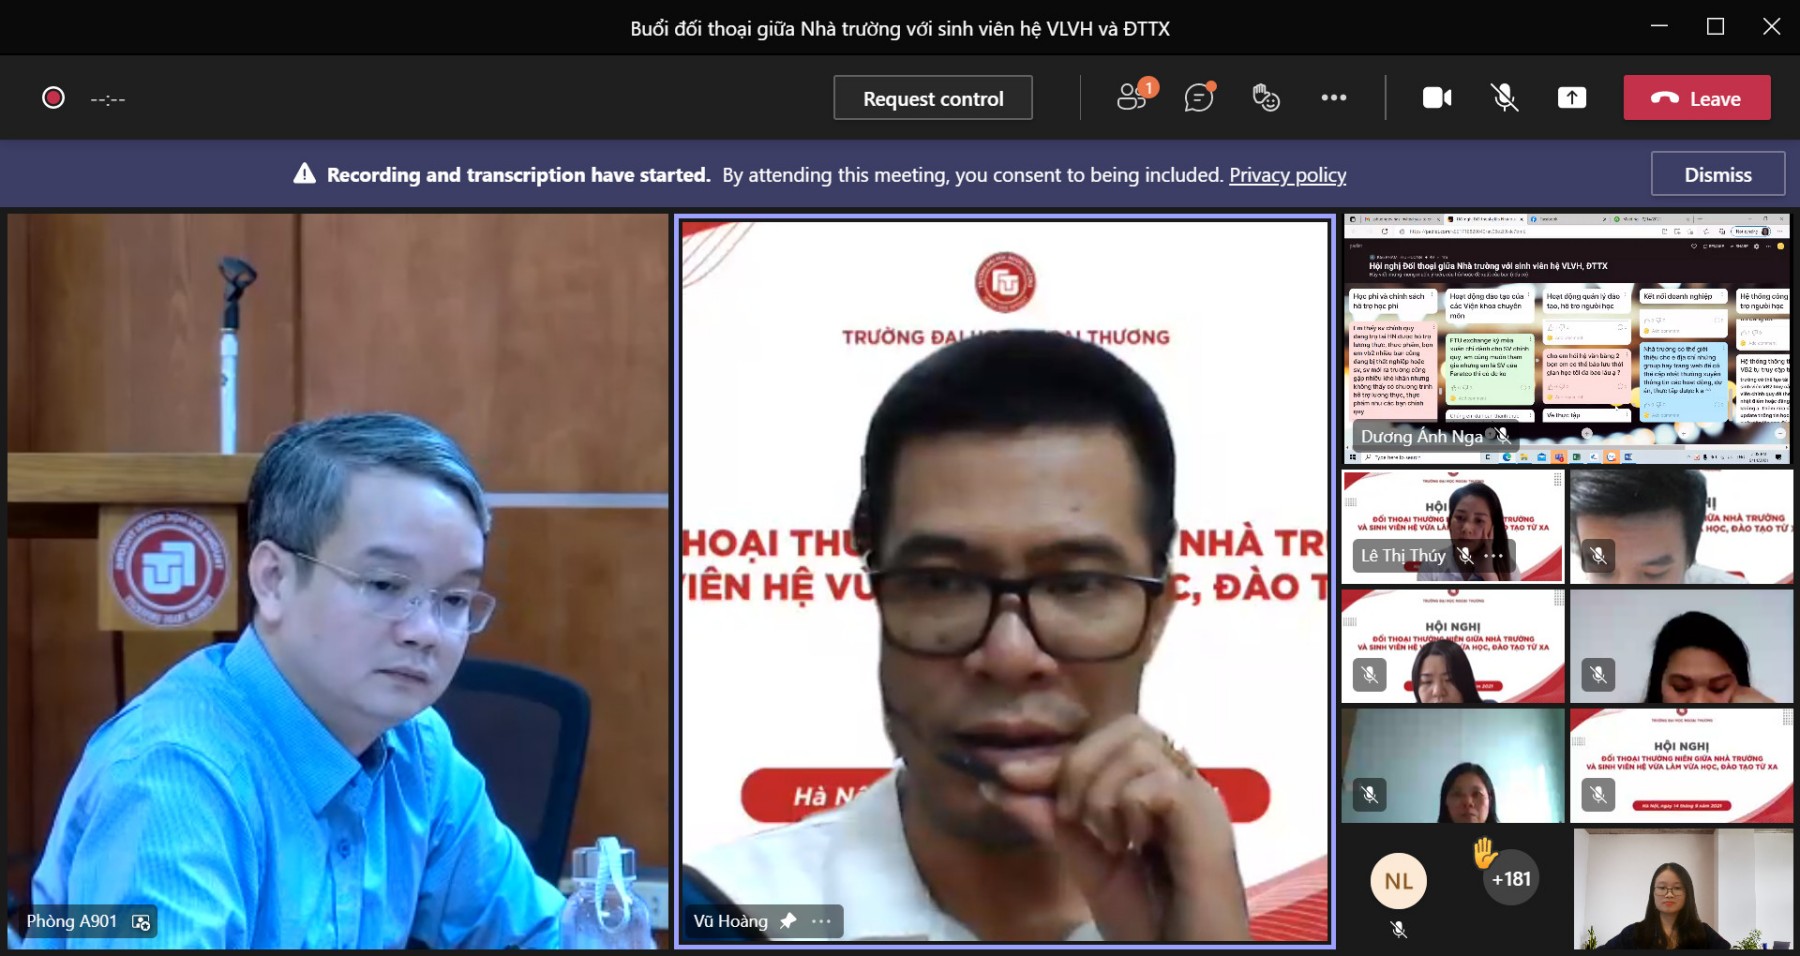Click the screen icon beside Phòng A901
This screenshot has height=956, width=1800.
tap(141, 922)
